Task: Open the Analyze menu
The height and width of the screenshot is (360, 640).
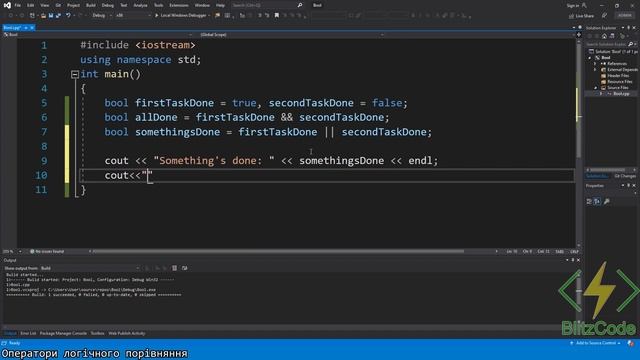Action: coord(140,5)
